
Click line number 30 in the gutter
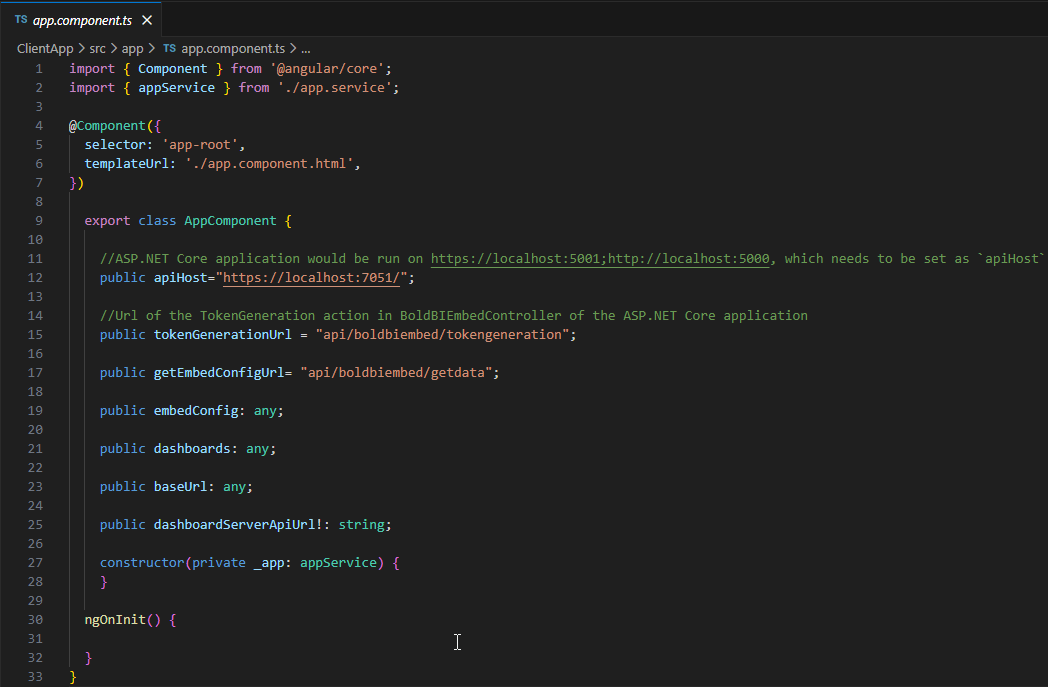coord(35,619)
